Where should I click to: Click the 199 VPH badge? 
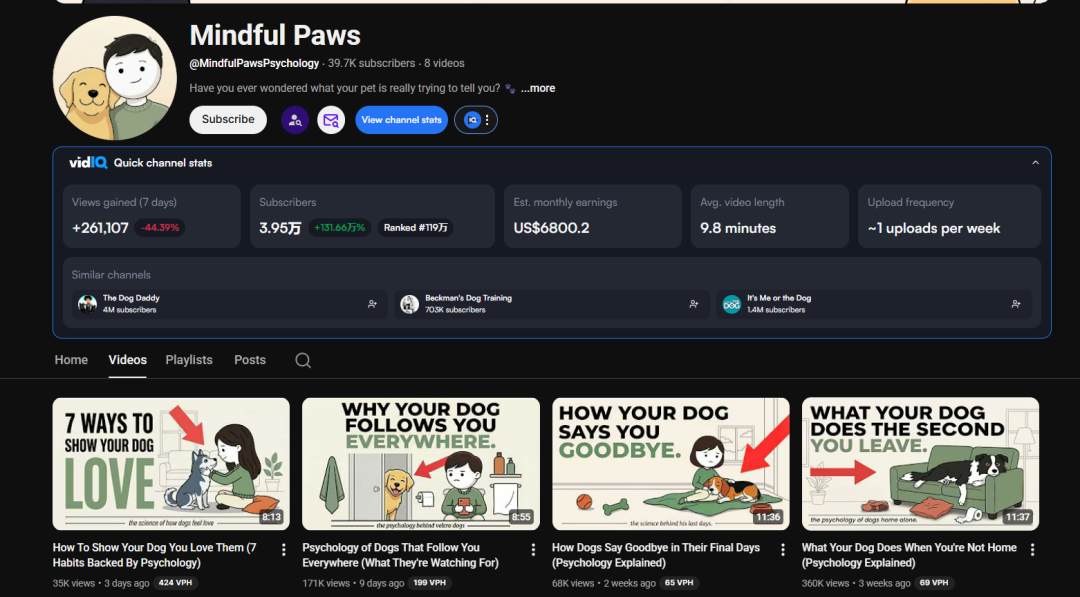pos(430,583)
